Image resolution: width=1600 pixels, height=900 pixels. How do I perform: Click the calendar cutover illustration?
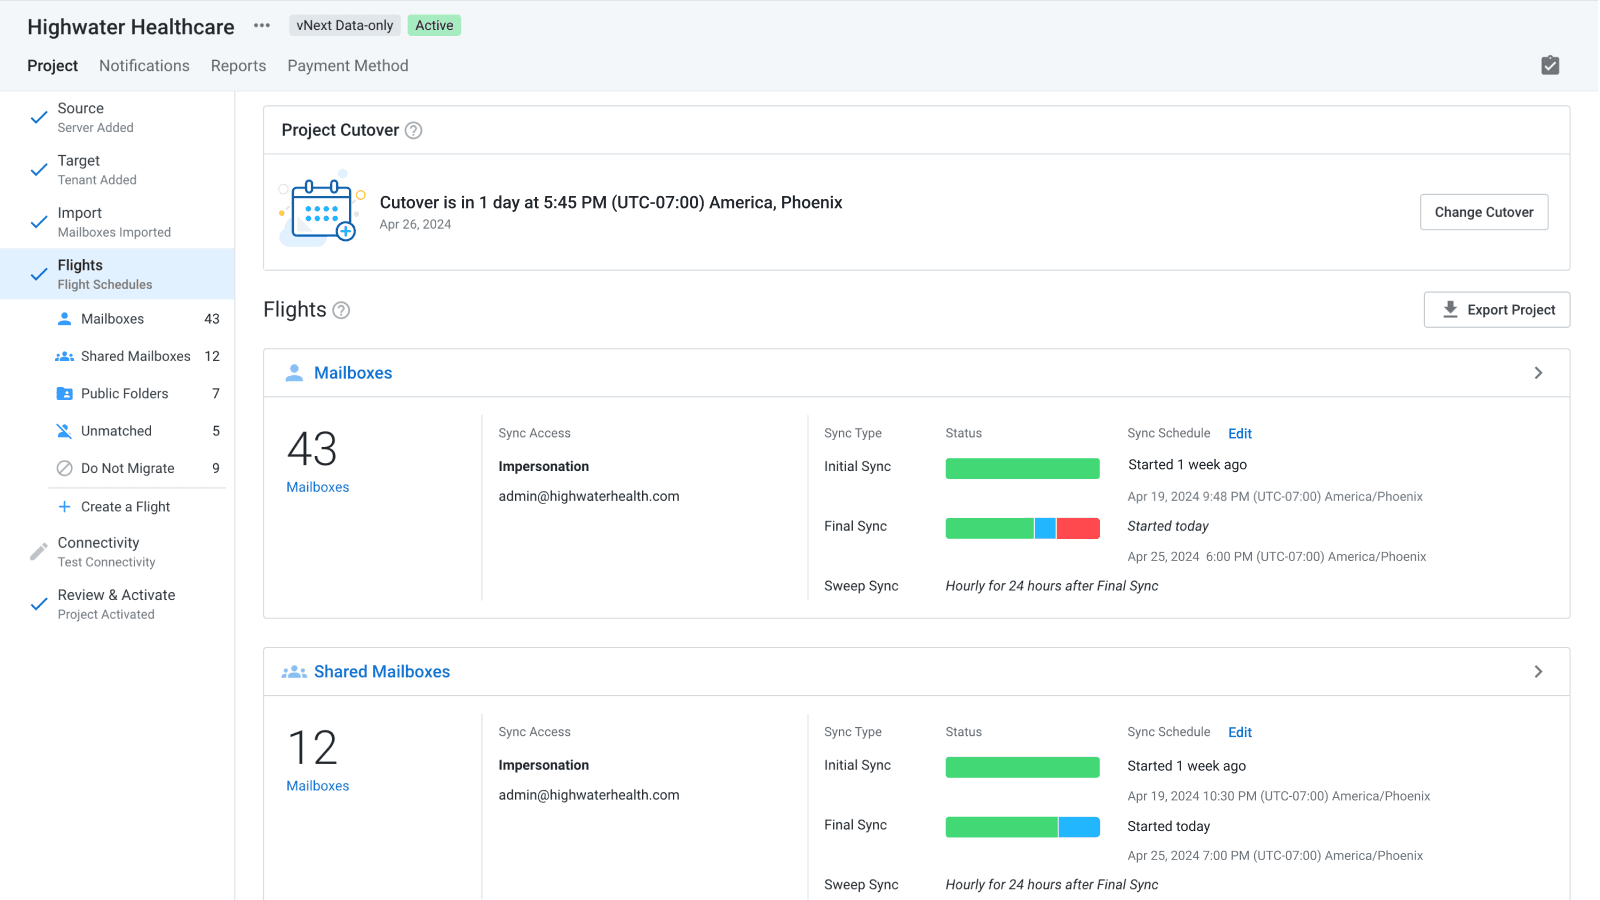(322, 211)
